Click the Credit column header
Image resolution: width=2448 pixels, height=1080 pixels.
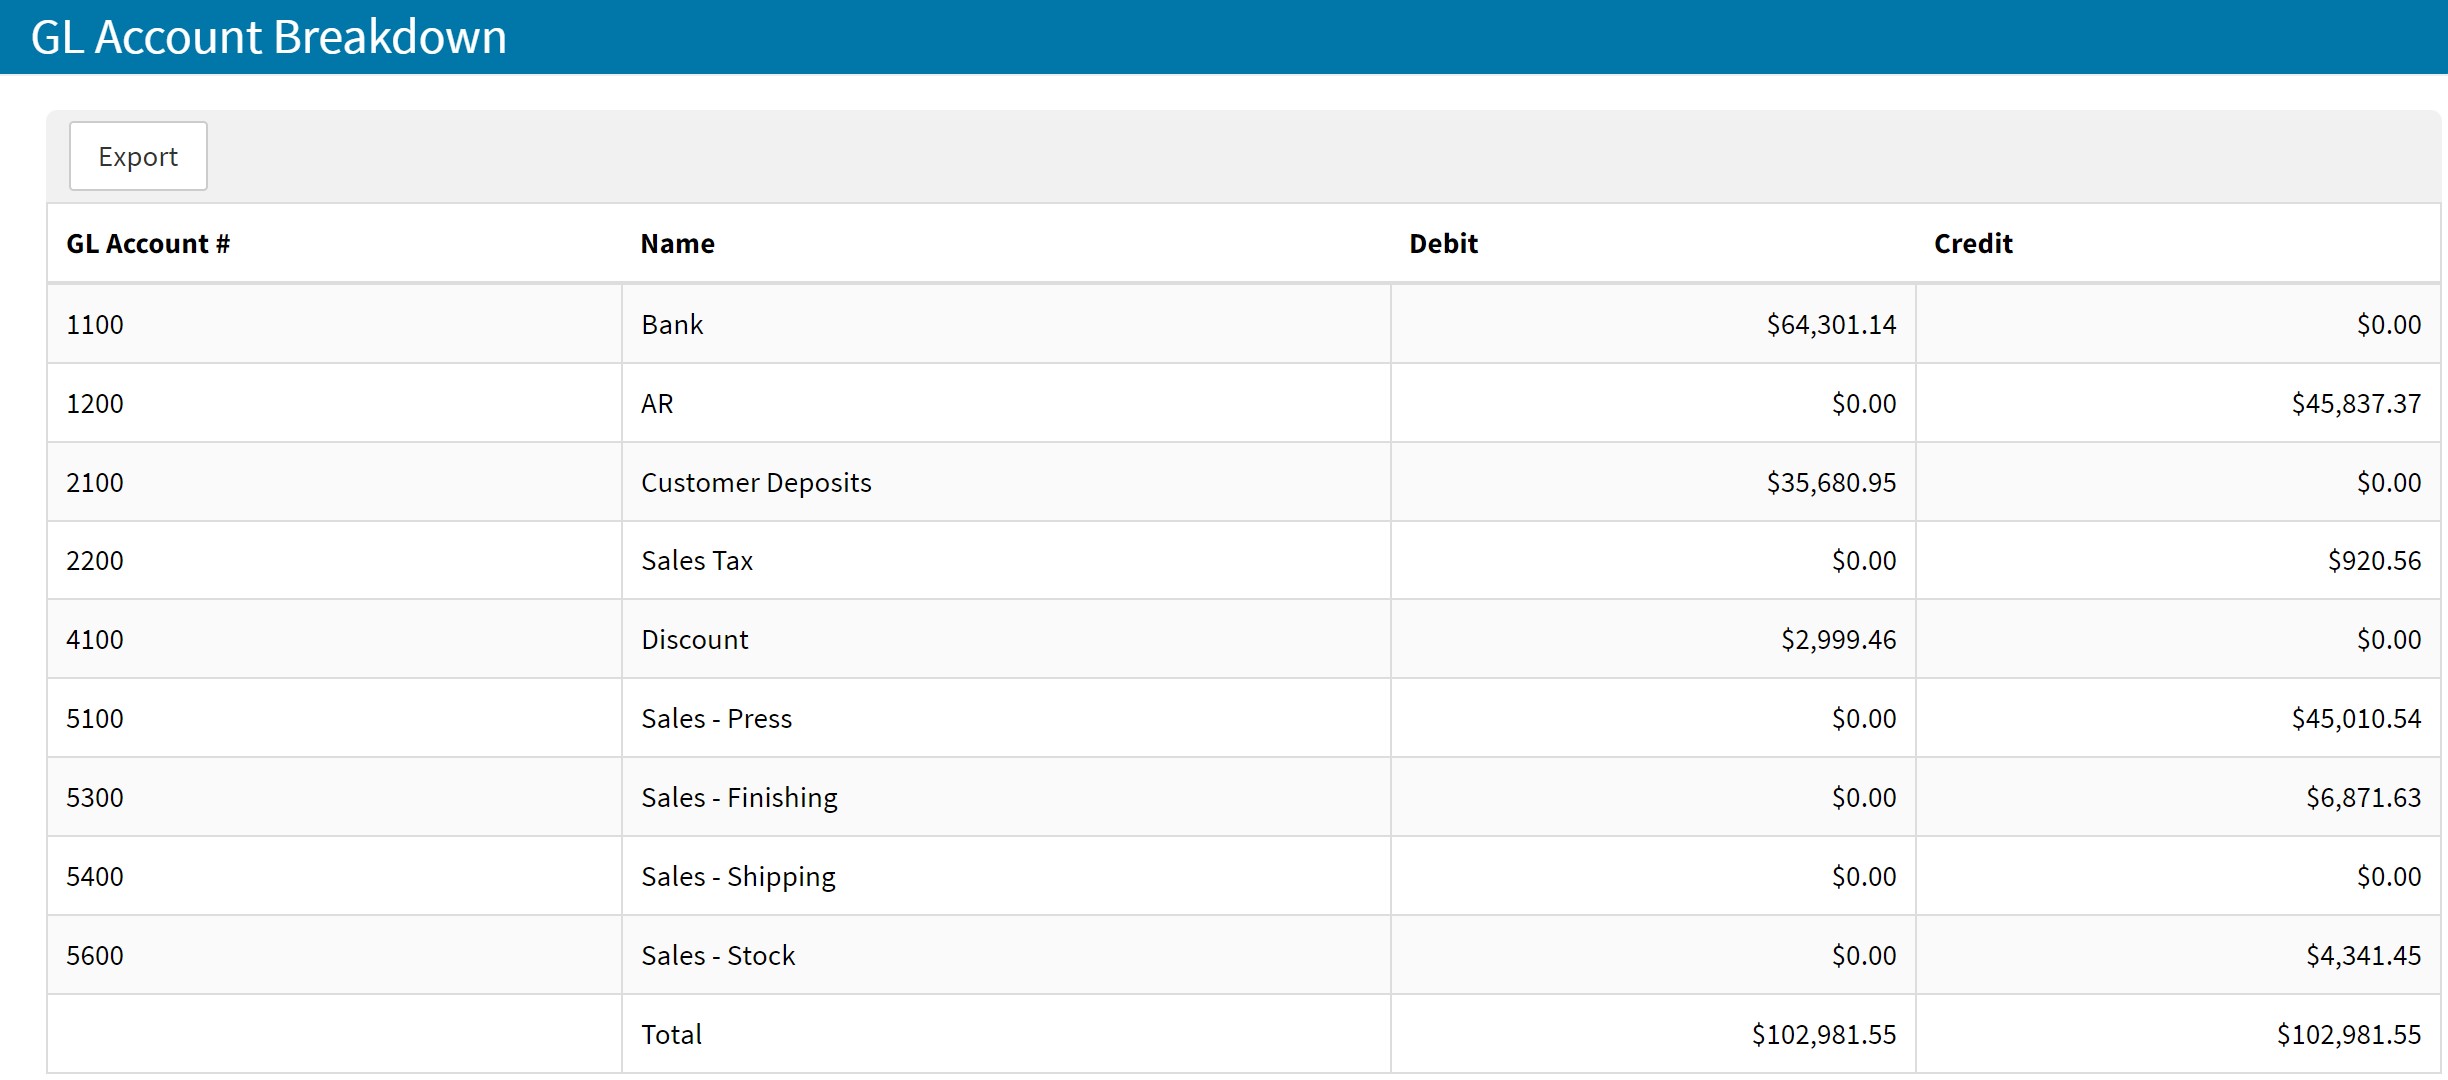[x=1972, y=244]
